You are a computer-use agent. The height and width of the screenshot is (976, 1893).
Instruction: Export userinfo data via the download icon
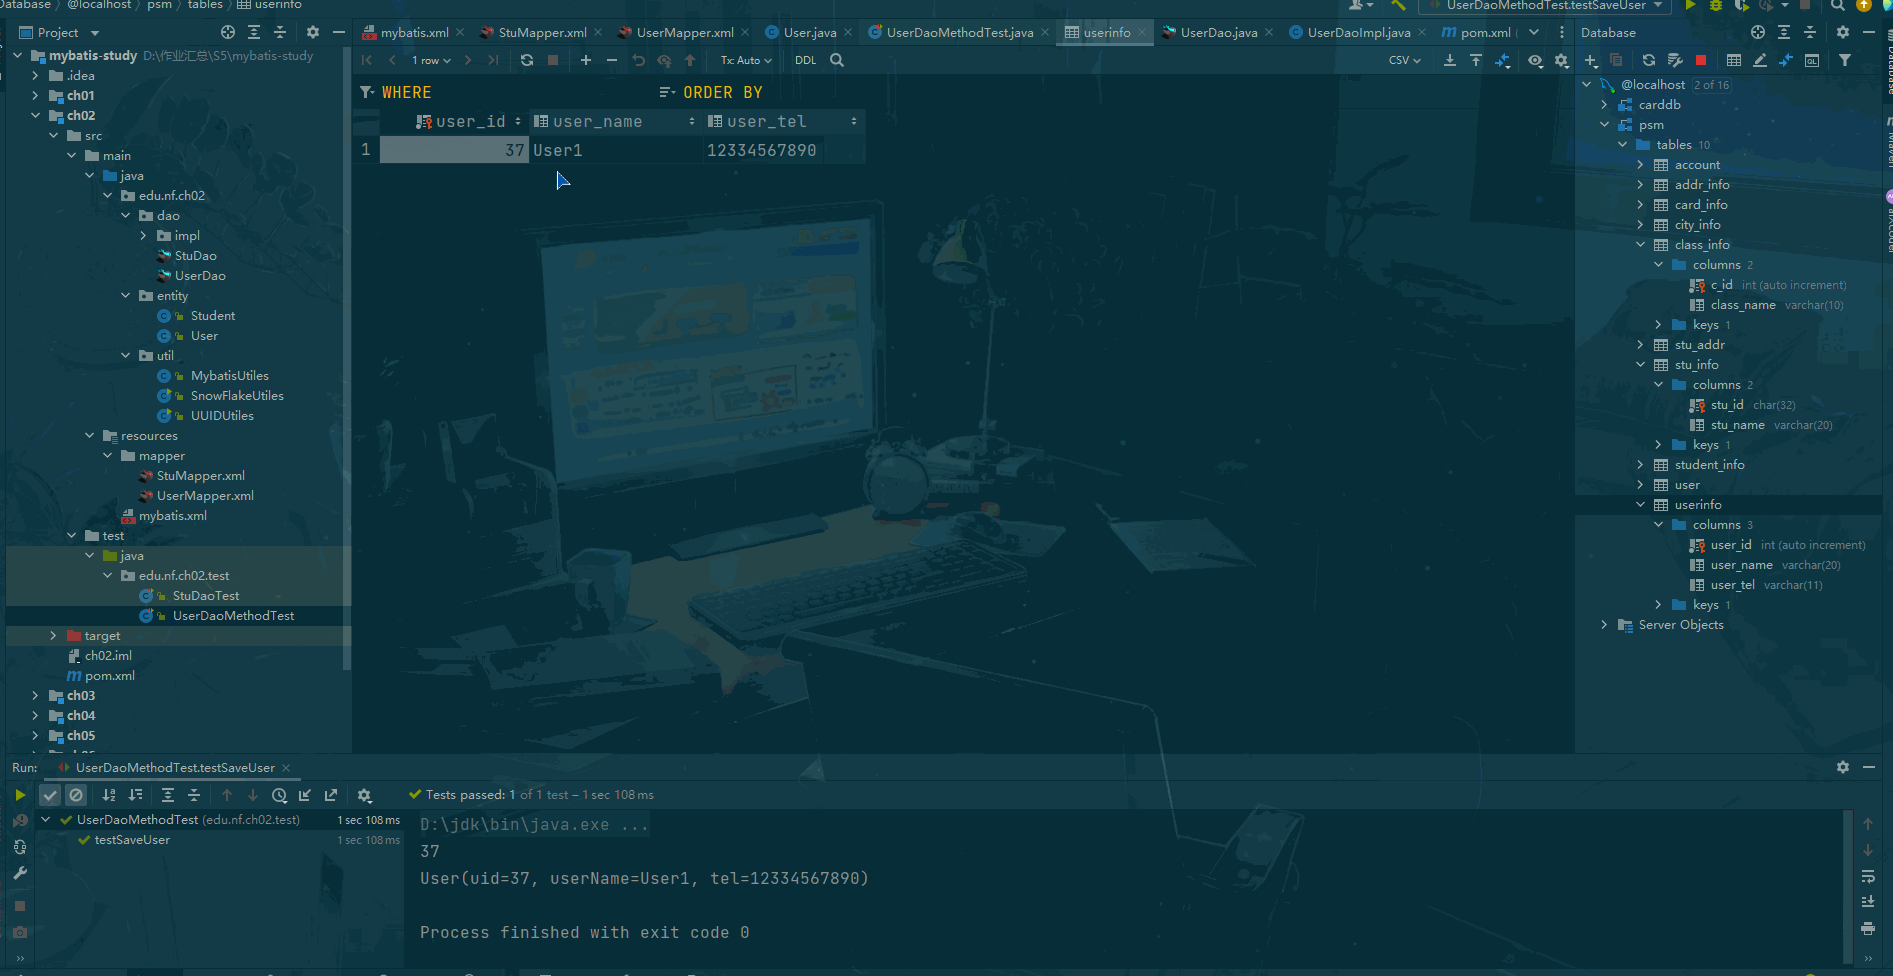(1450, 60)
